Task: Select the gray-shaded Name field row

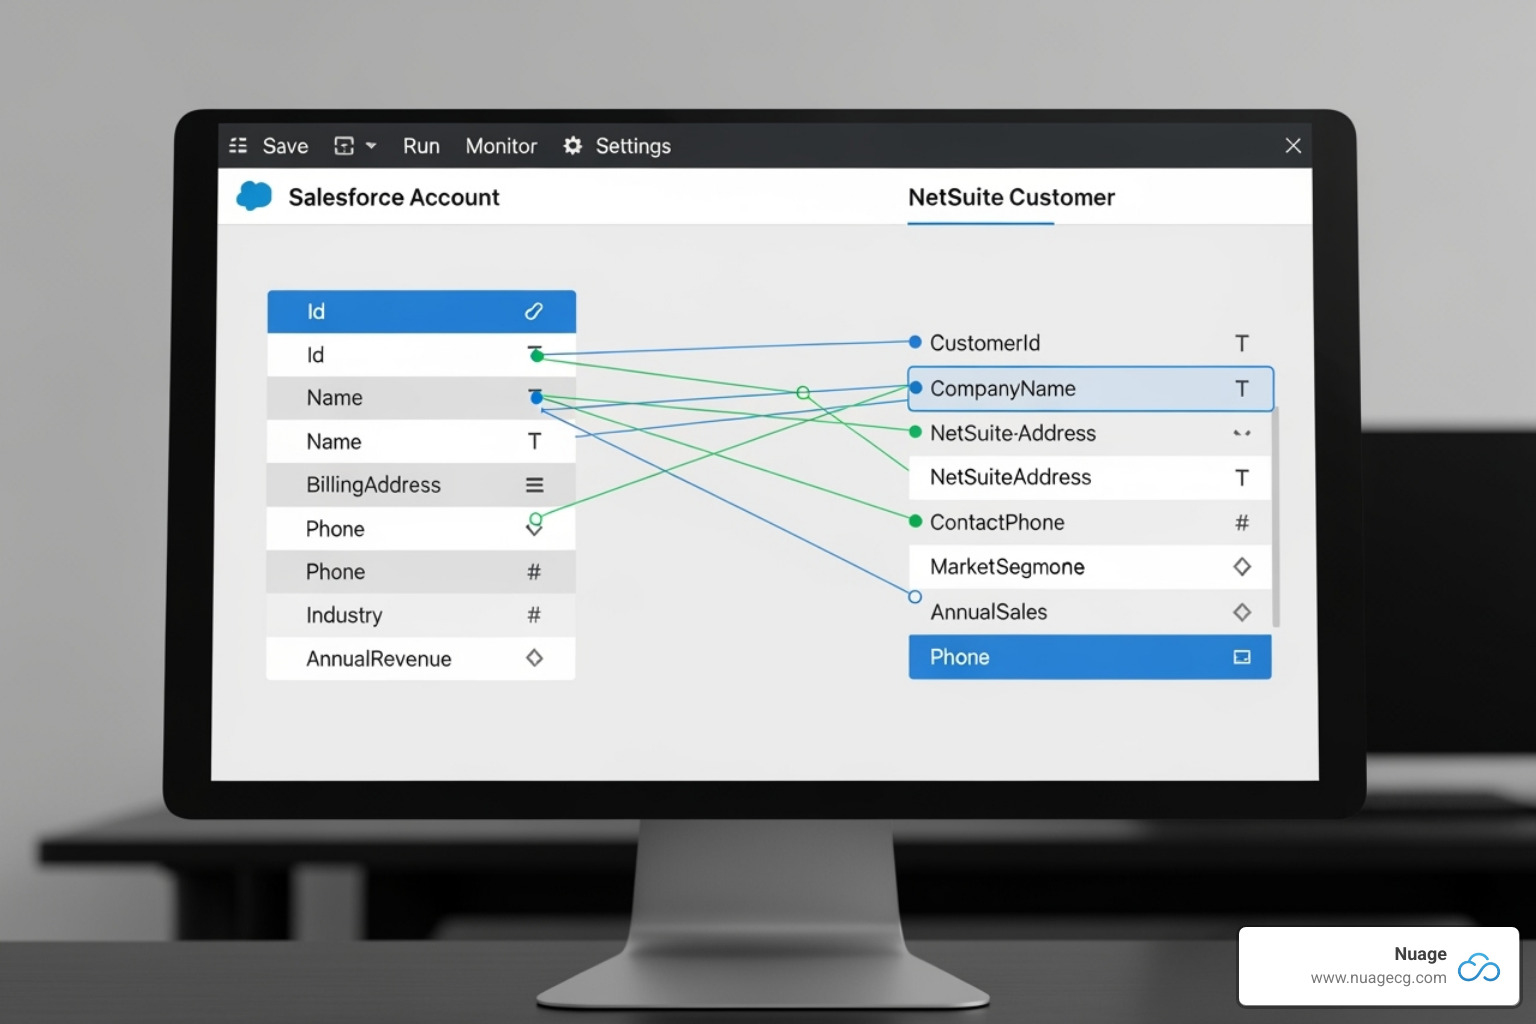Action: pos(421,398)
